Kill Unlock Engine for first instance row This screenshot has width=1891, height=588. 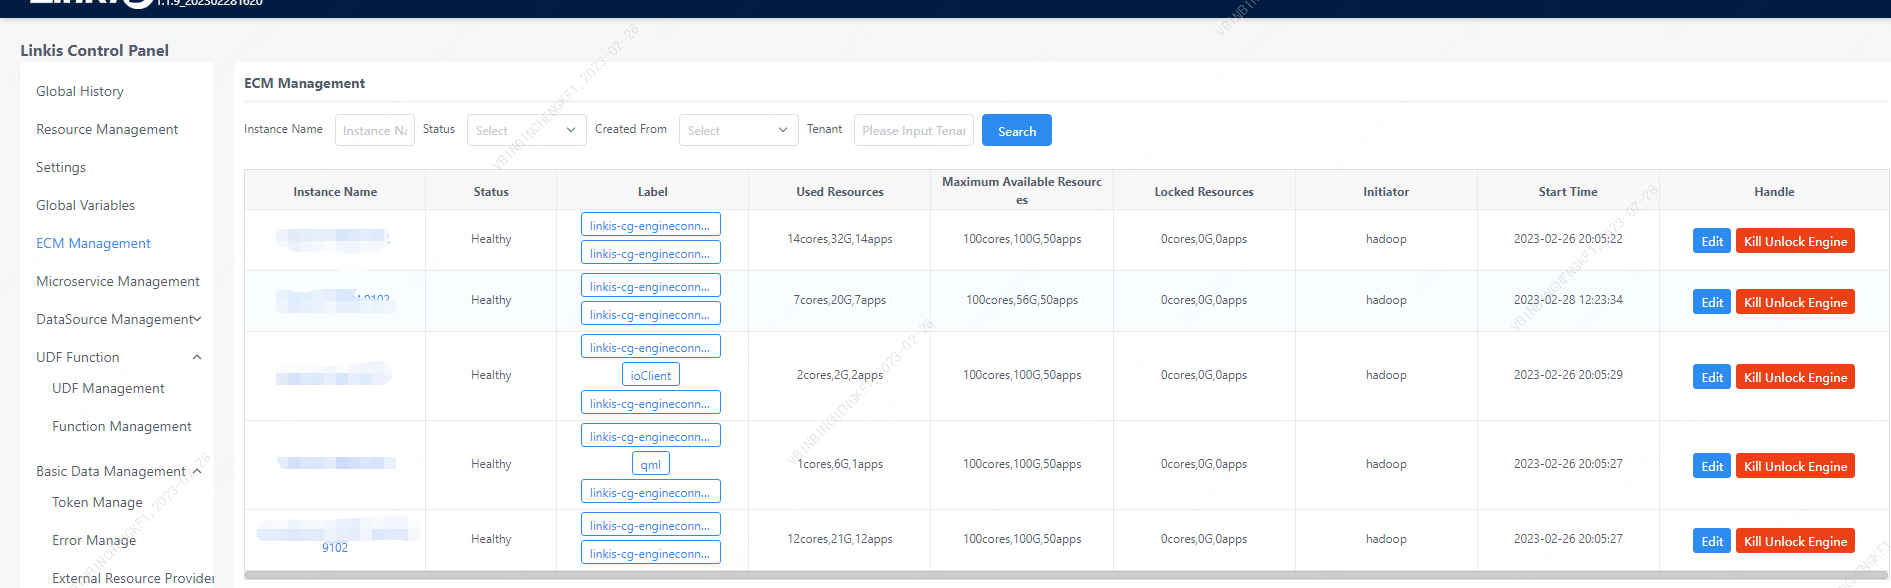1795,241
